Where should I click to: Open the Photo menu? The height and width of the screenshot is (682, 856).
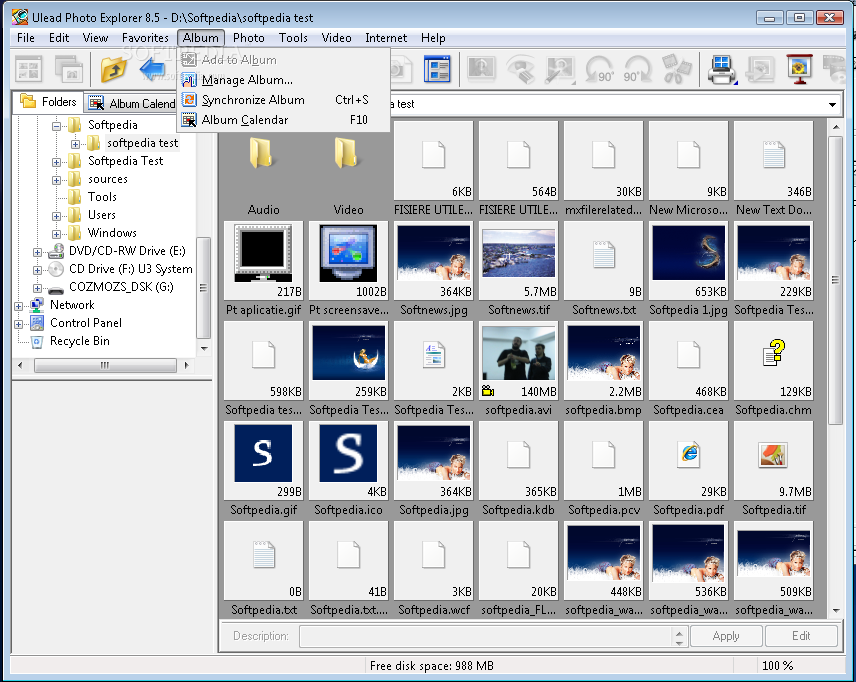pos(248,38)
